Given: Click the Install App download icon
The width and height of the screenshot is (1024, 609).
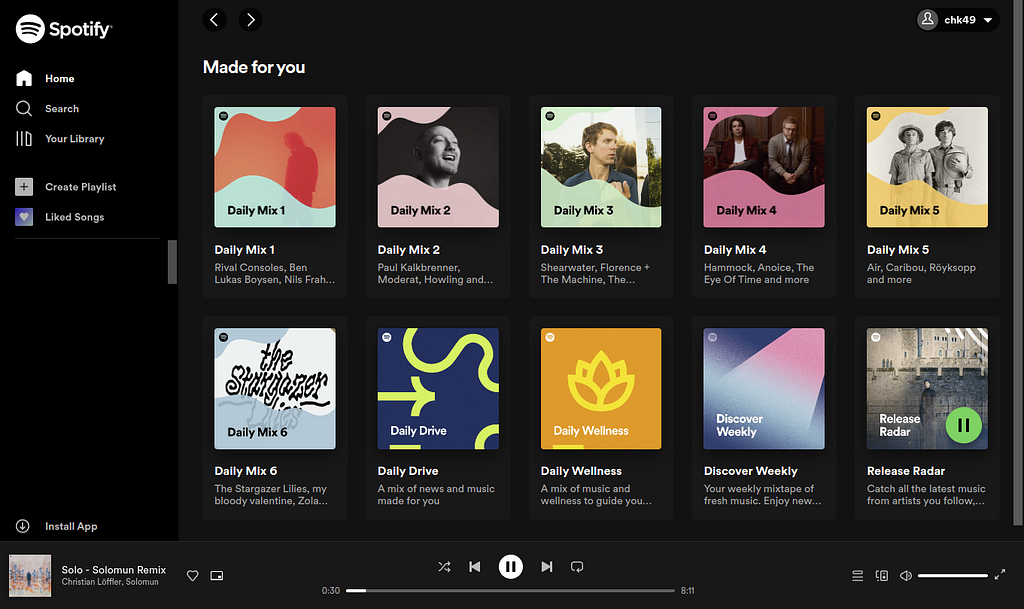Looking at the screenshot, I should click(23, 526).
